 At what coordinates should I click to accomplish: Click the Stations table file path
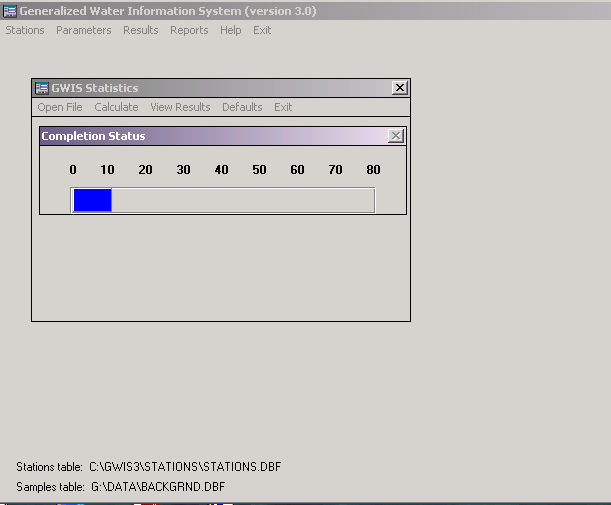[185, 467]
